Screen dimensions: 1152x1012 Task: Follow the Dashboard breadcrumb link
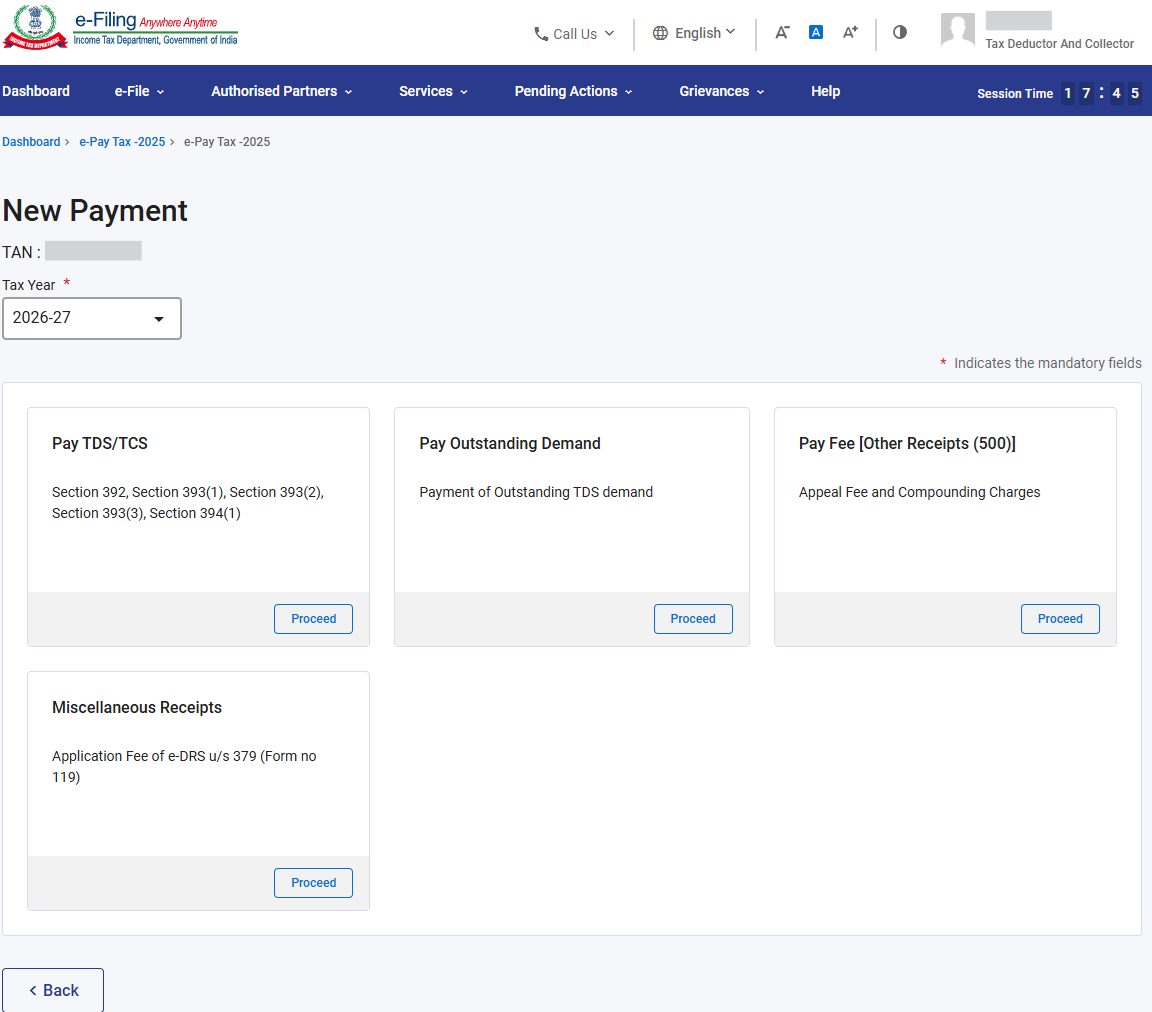31,142
